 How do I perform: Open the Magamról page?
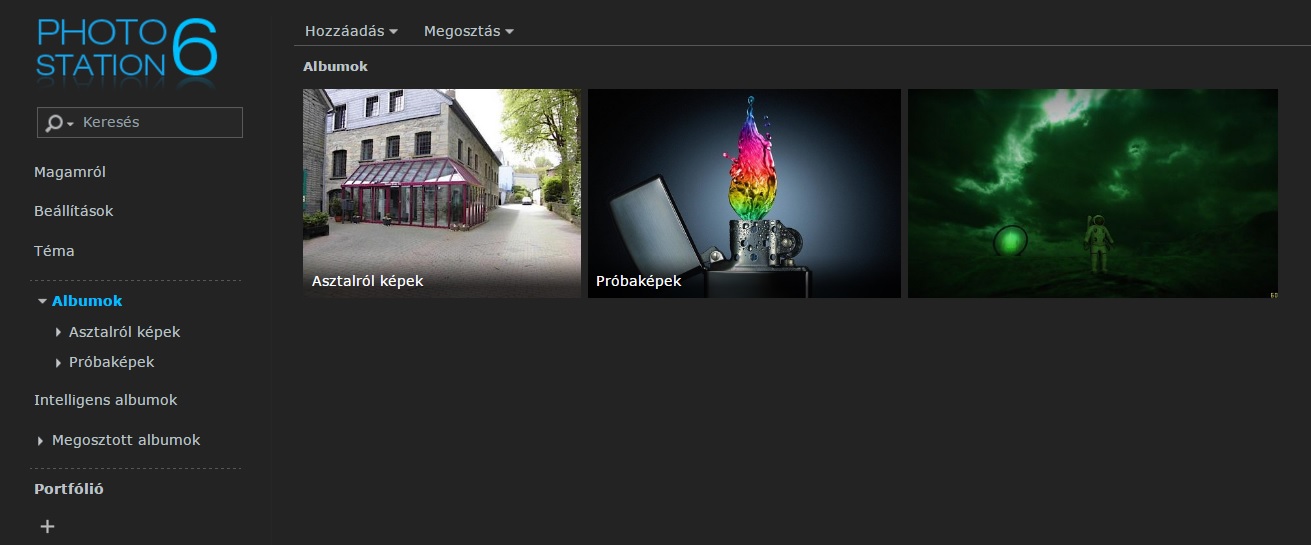(x=70, y=172)
